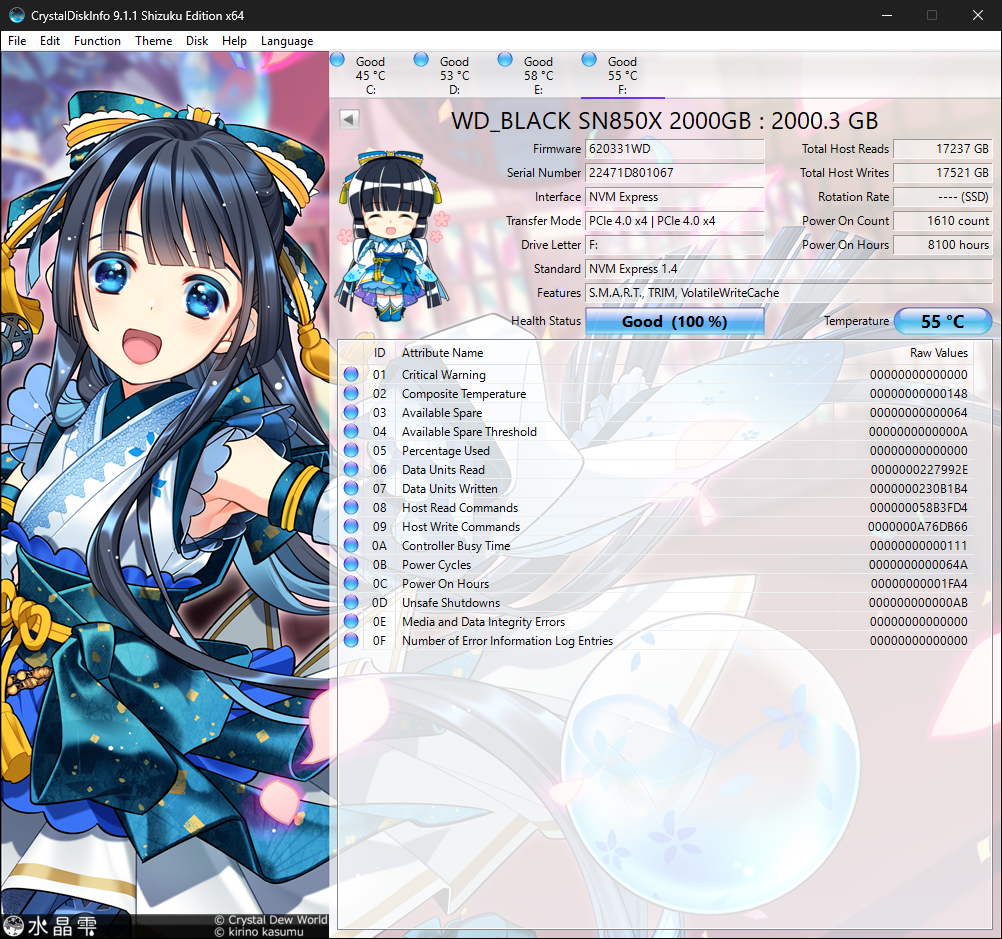This screenshot has width=1002, height=939.
Task: Click the Good (100 %) health status button
Action: coord(675,321)
